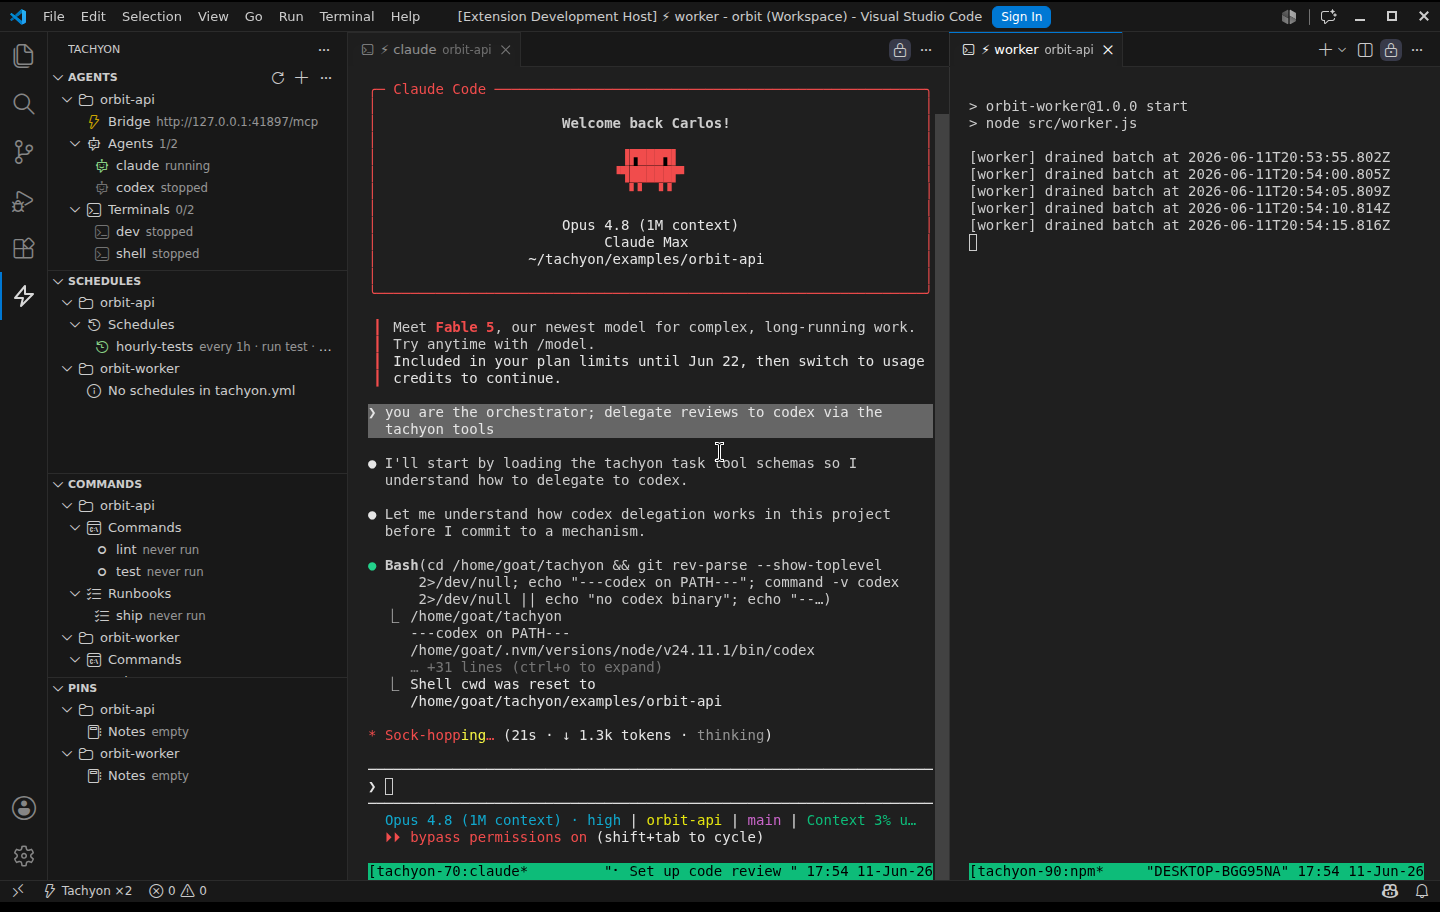1440x912 pixels.
Task: Refresh the Agents section
Action: click(x=278, y=77)
